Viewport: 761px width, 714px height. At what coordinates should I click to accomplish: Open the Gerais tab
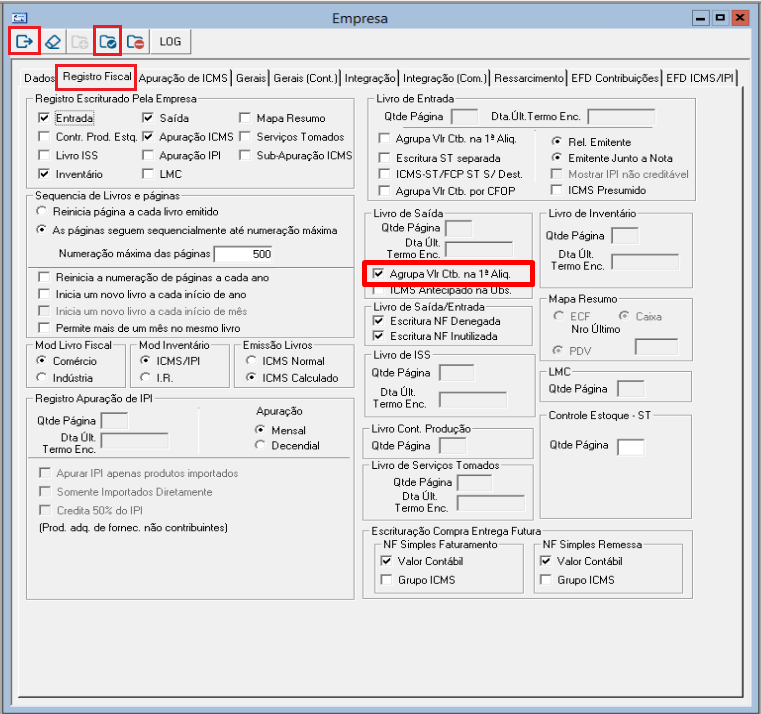click(x=251, y=78)
